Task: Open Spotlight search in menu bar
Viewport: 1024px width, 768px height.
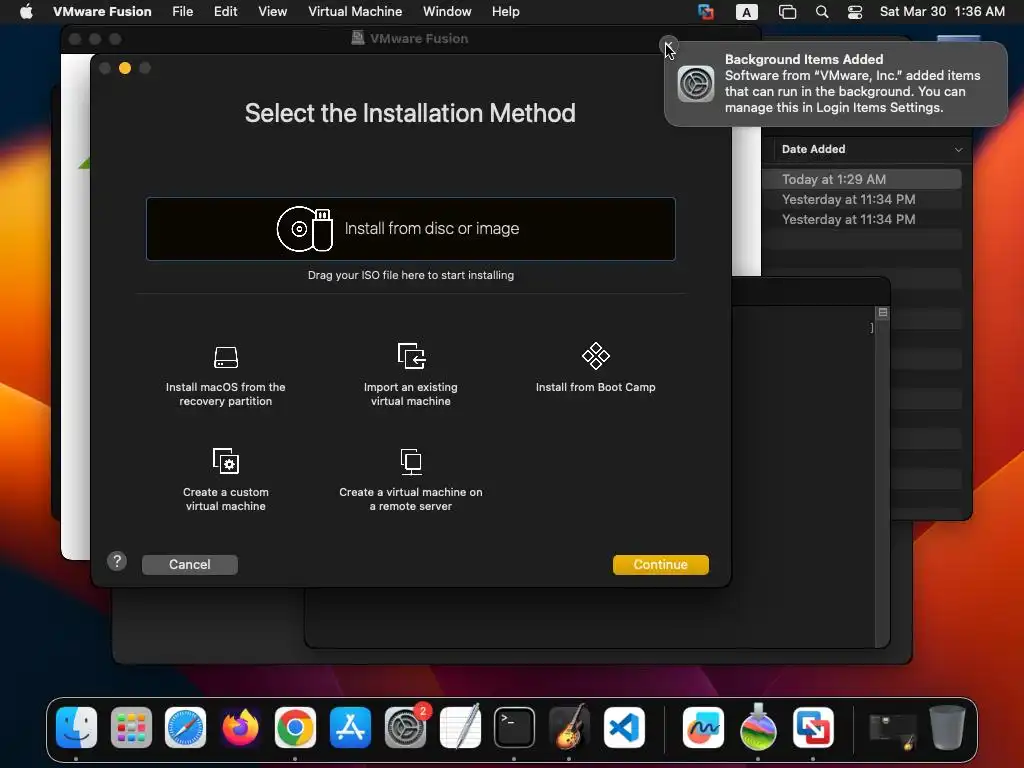Action: coord(822,12)
